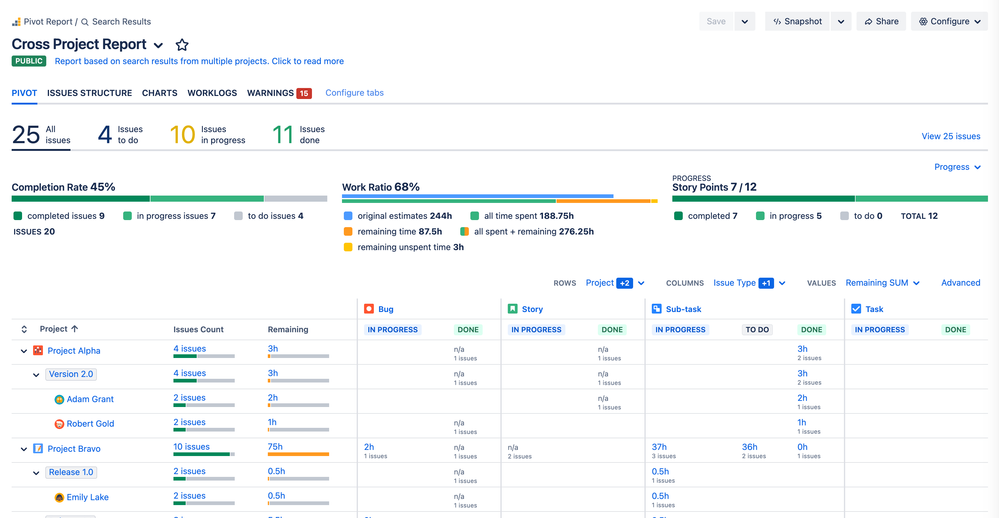Click the 2h Bug in-progress value for Bravo

(369, 447)
